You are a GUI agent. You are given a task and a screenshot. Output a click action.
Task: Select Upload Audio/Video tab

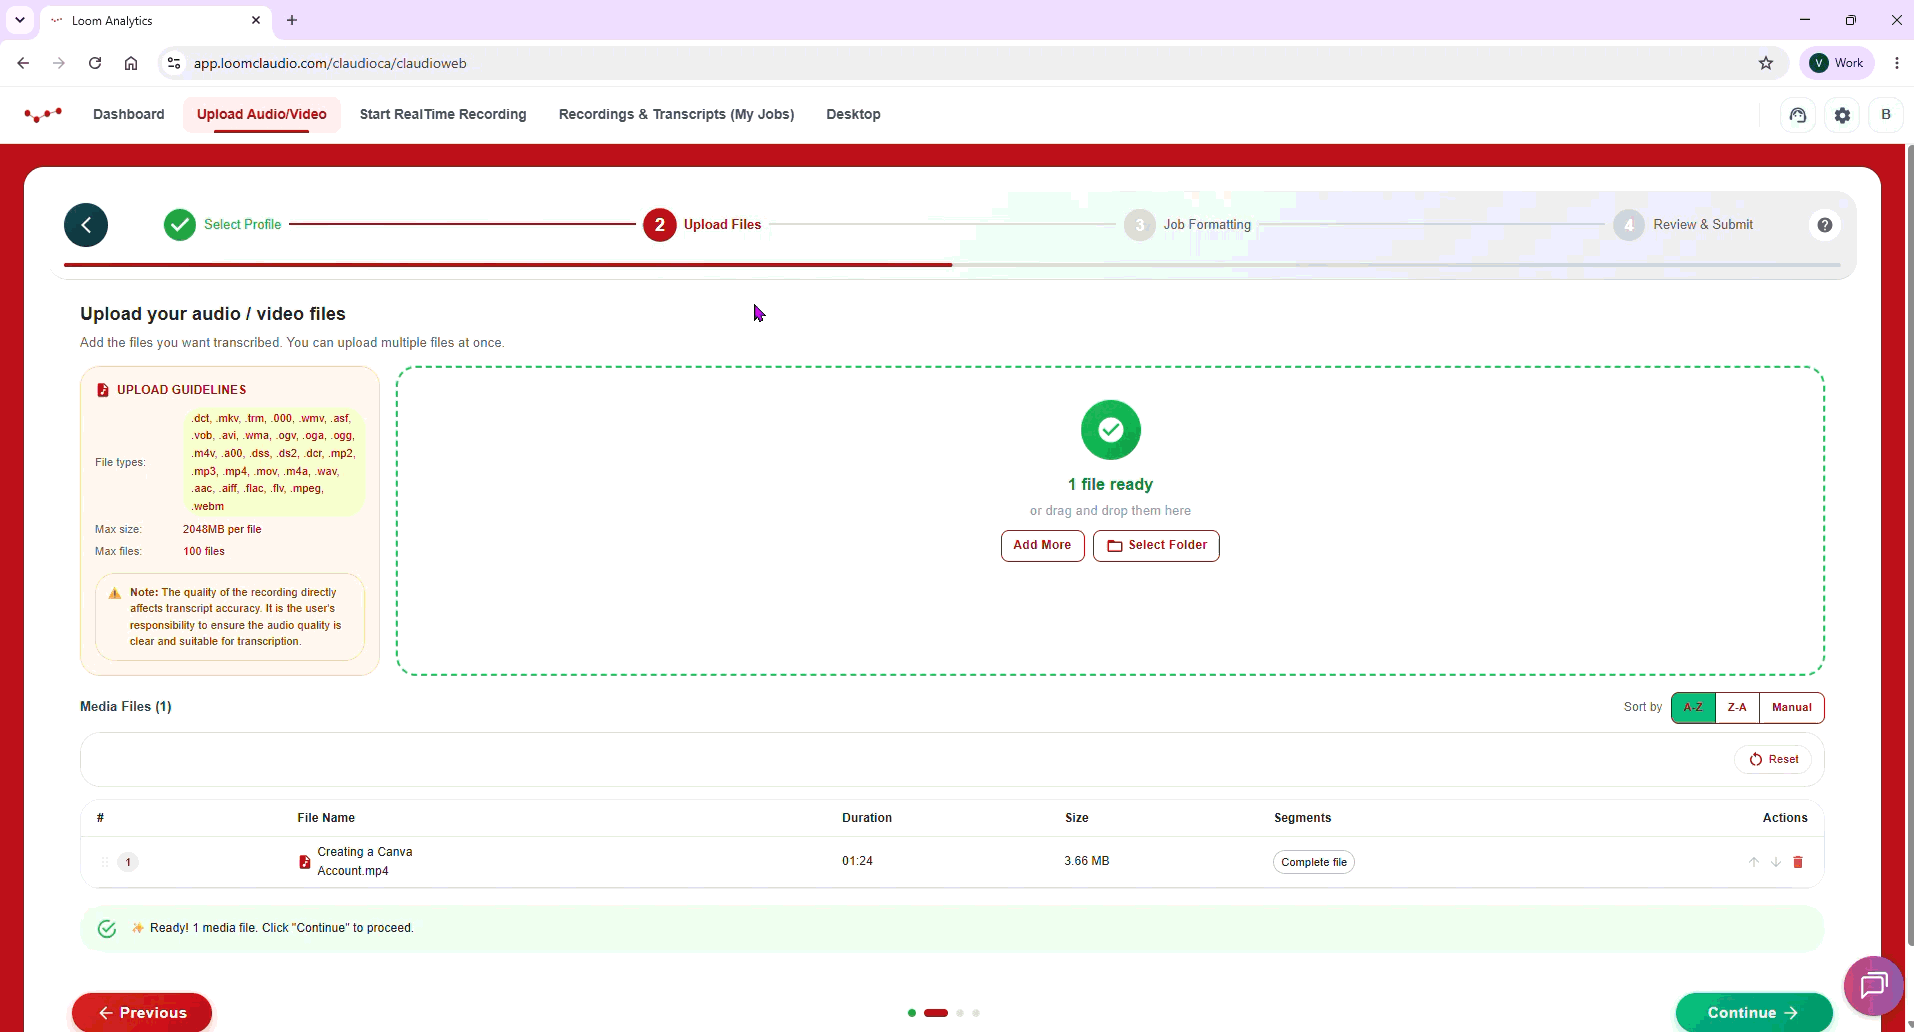click(x=262, y=114)
